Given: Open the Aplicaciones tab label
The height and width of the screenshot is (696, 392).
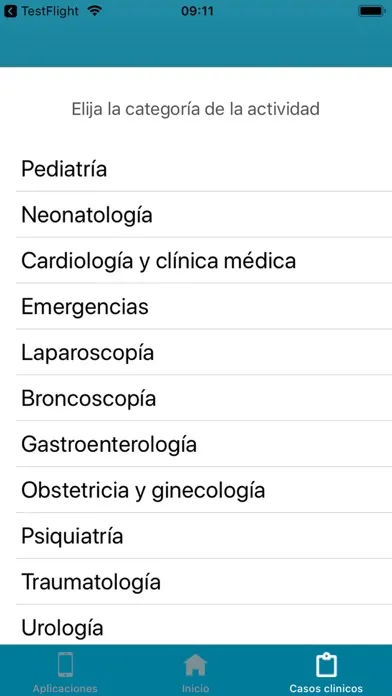Looking at the screenshot, I should [x=65, y=688].
